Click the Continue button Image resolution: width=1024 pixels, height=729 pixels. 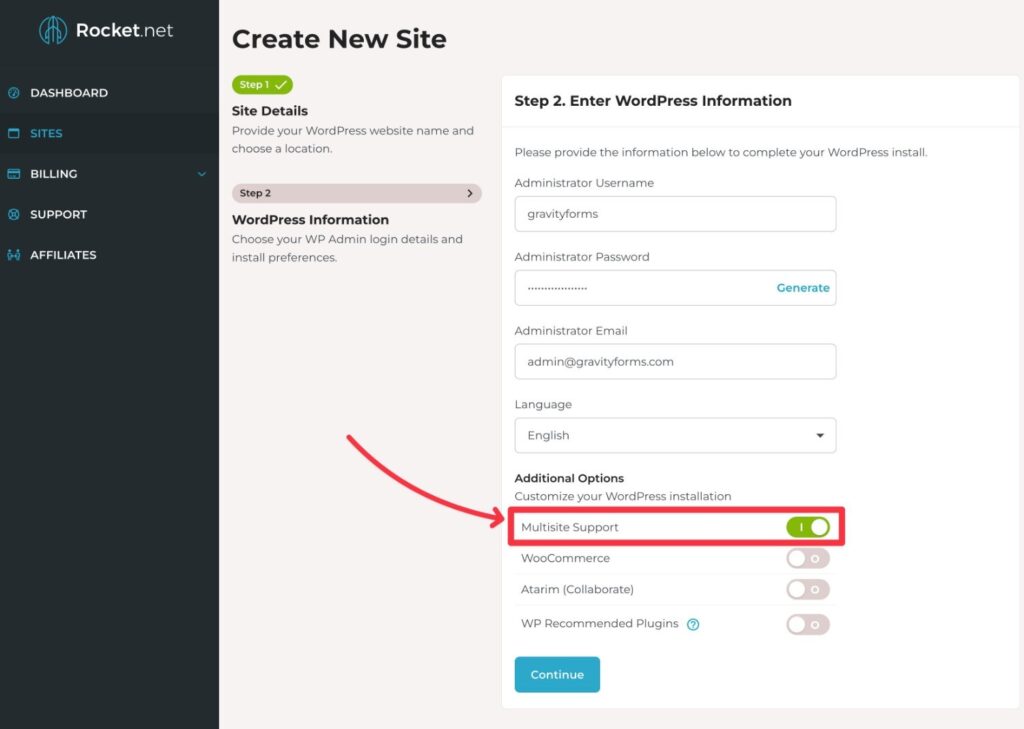(557, 674)
